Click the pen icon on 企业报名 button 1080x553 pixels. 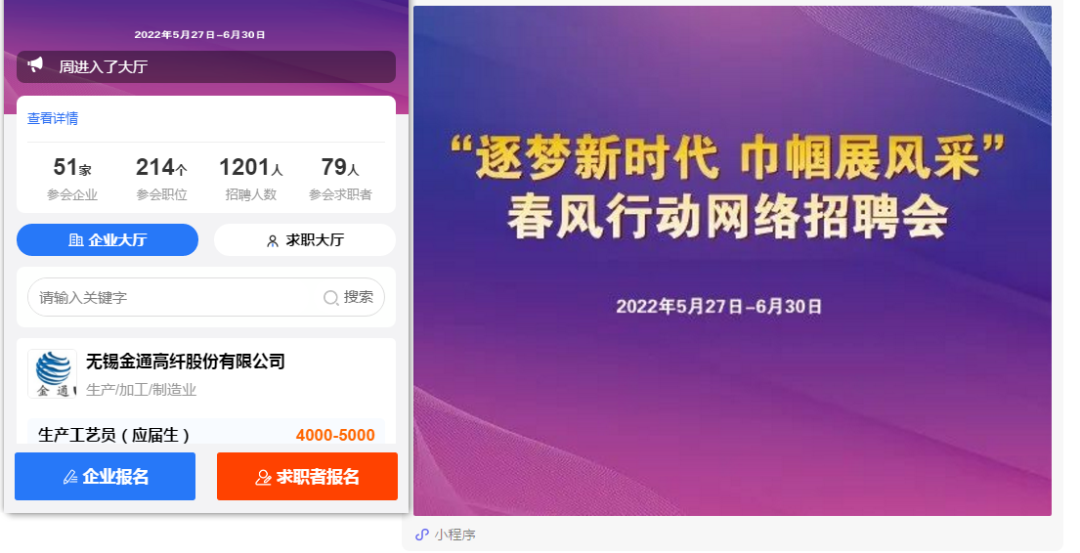70,477
